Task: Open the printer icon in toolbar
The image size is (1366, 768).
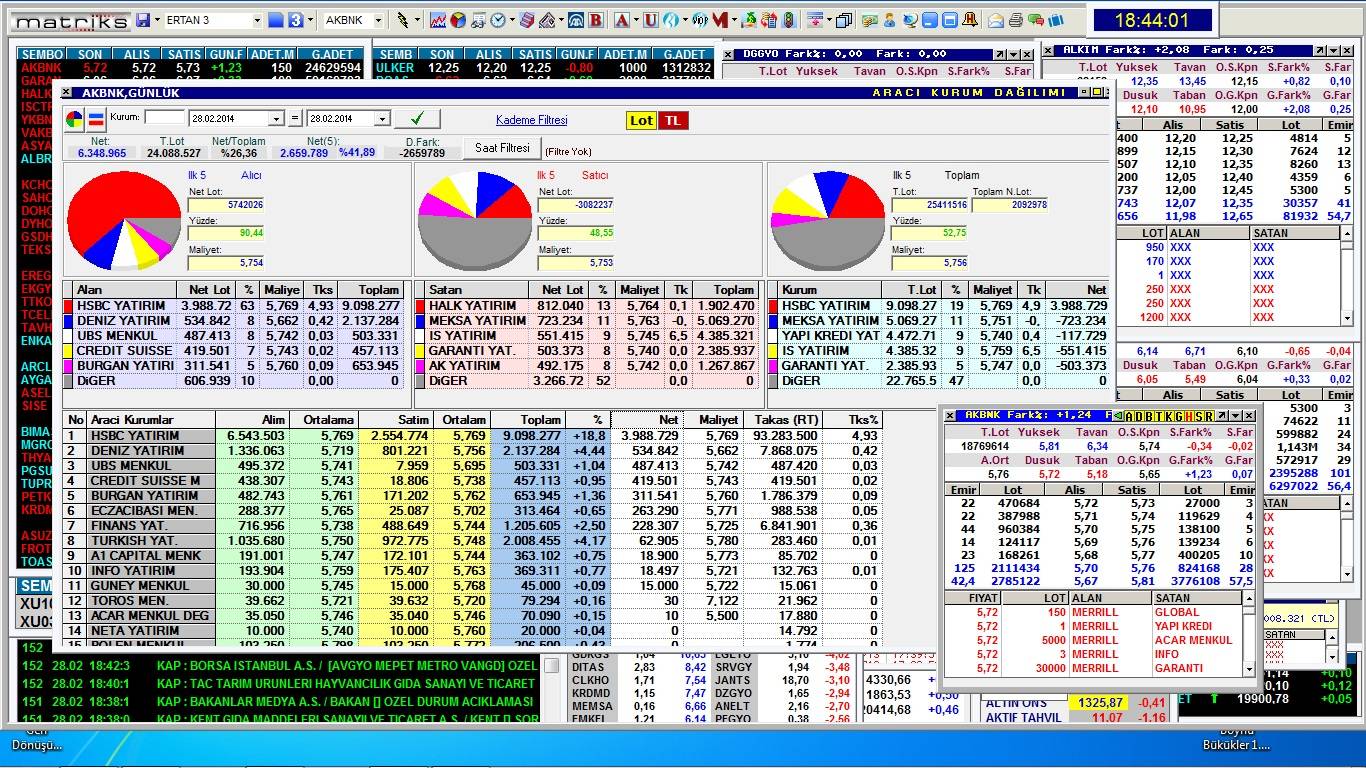Action: click(1015, 20)
